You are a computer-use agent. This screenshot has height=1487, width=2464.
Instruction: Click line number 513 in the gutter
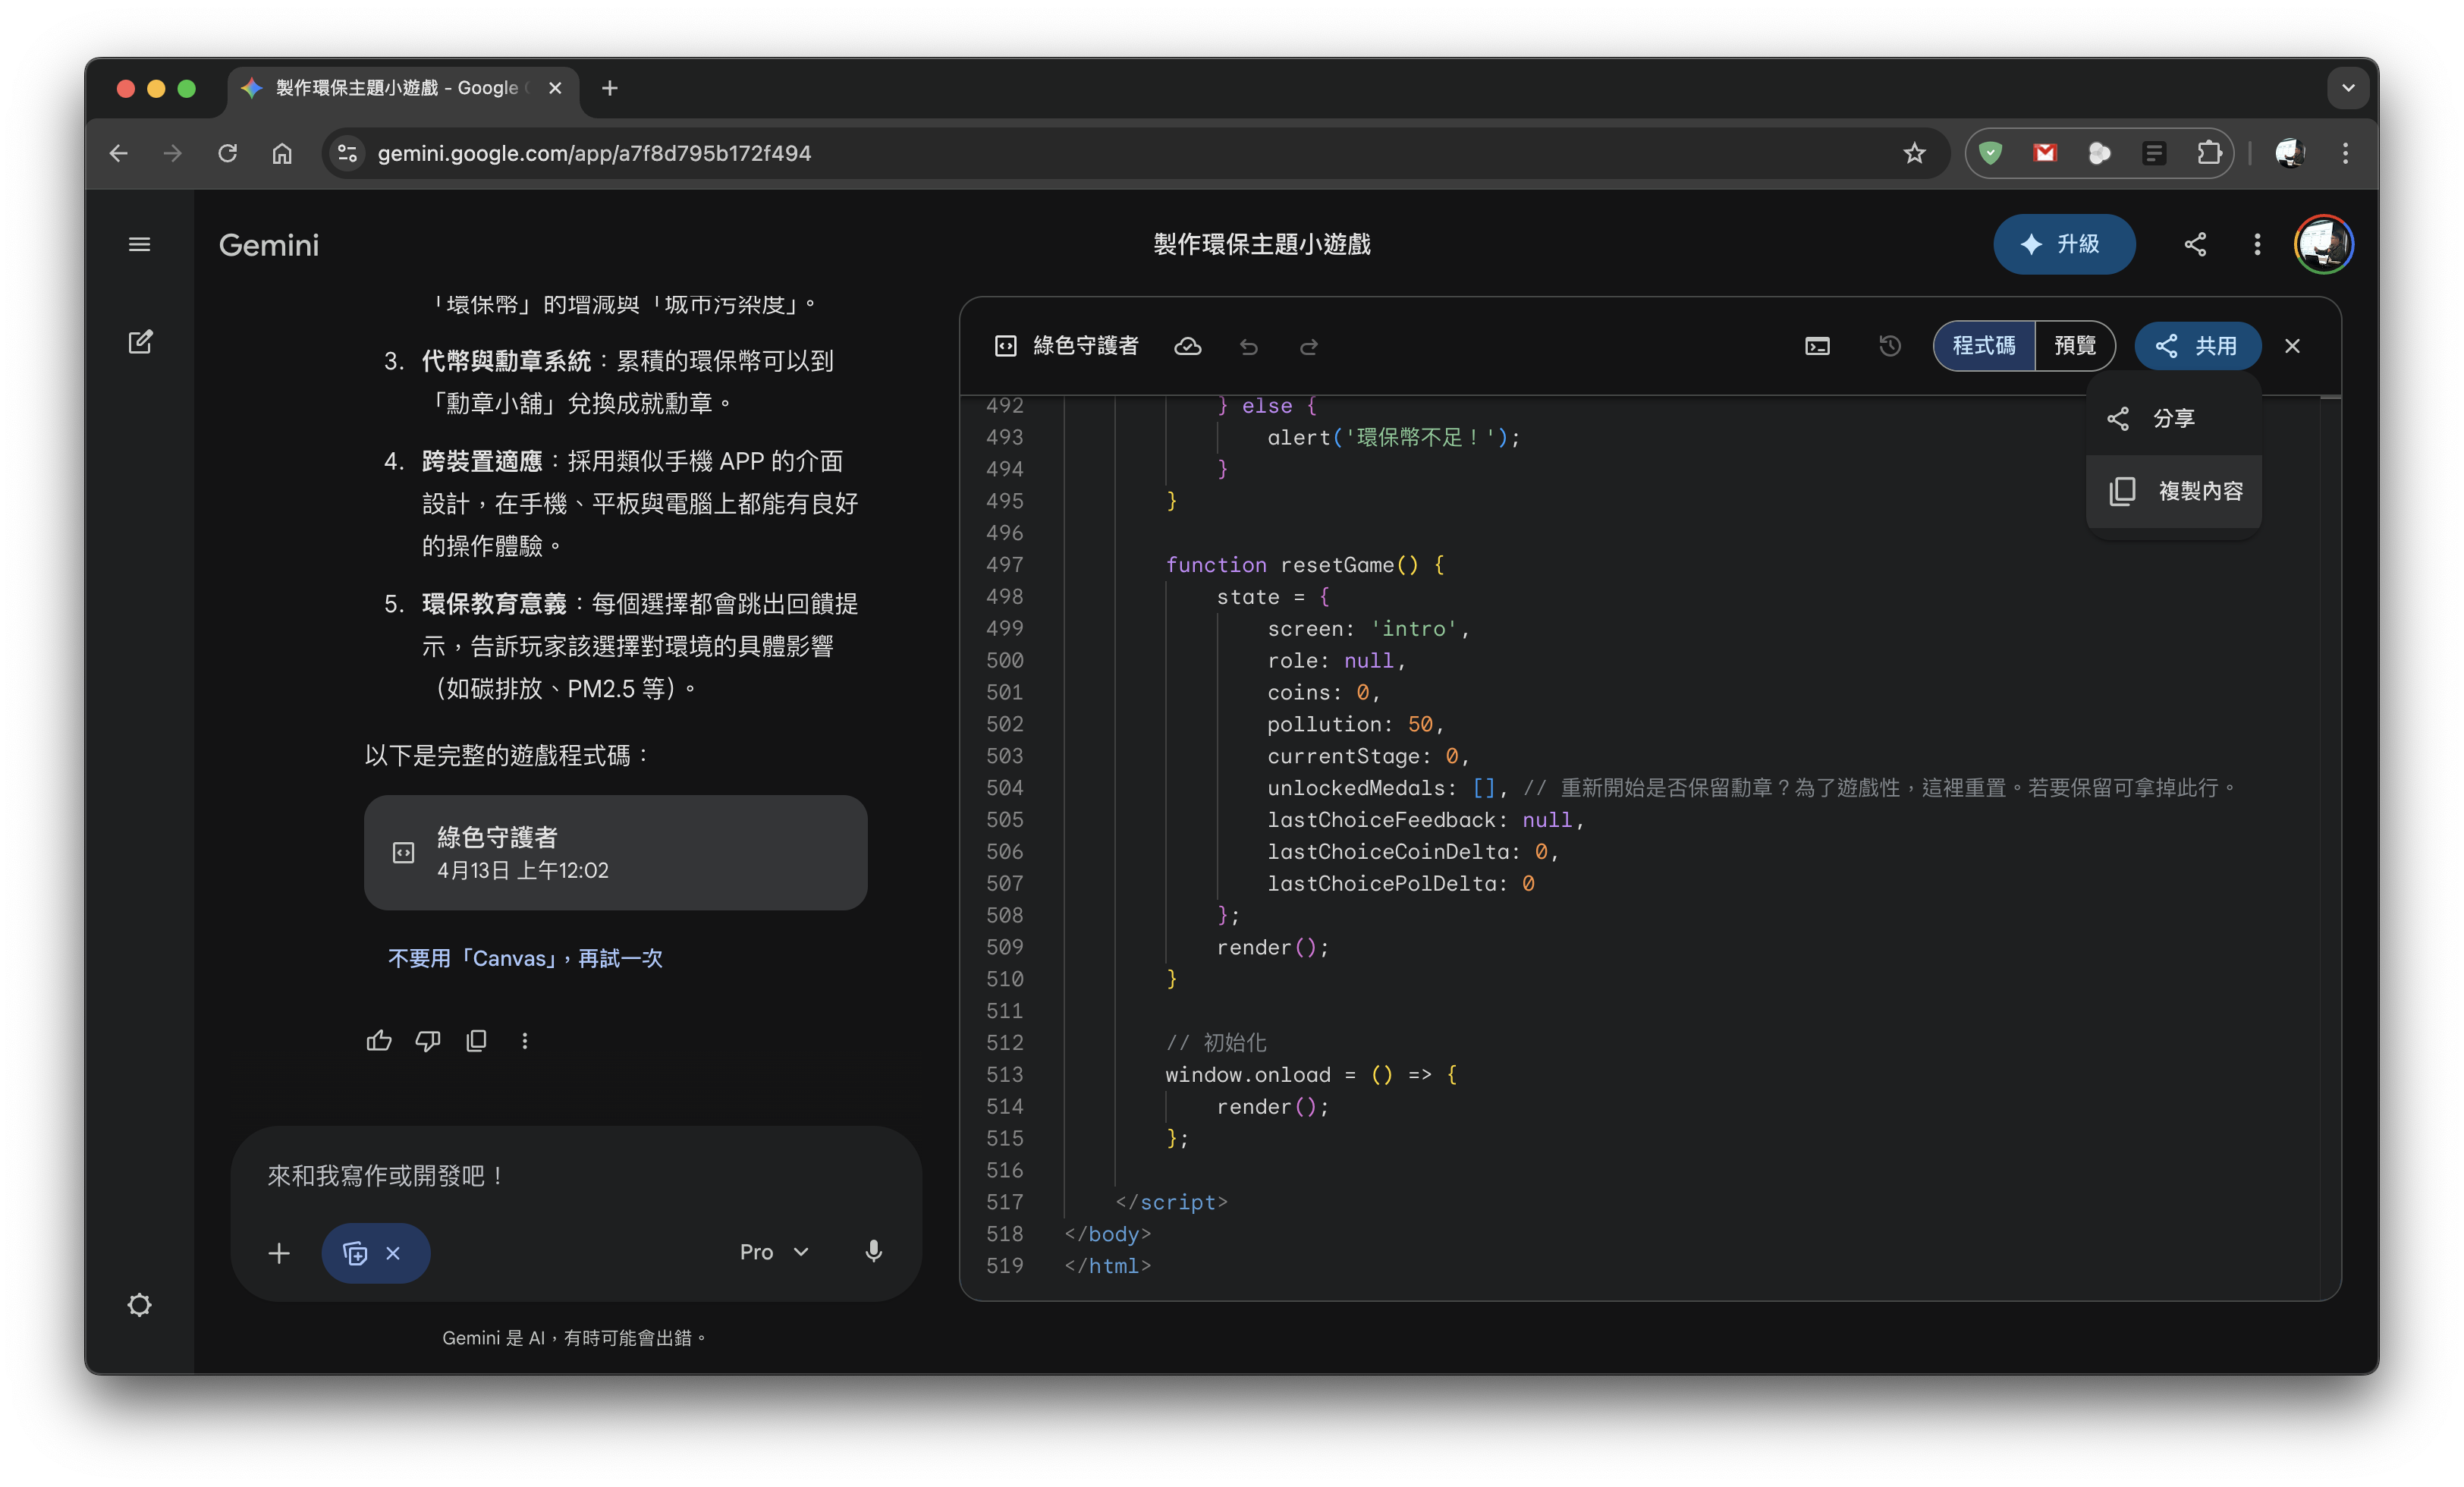coord(1004,1074)
